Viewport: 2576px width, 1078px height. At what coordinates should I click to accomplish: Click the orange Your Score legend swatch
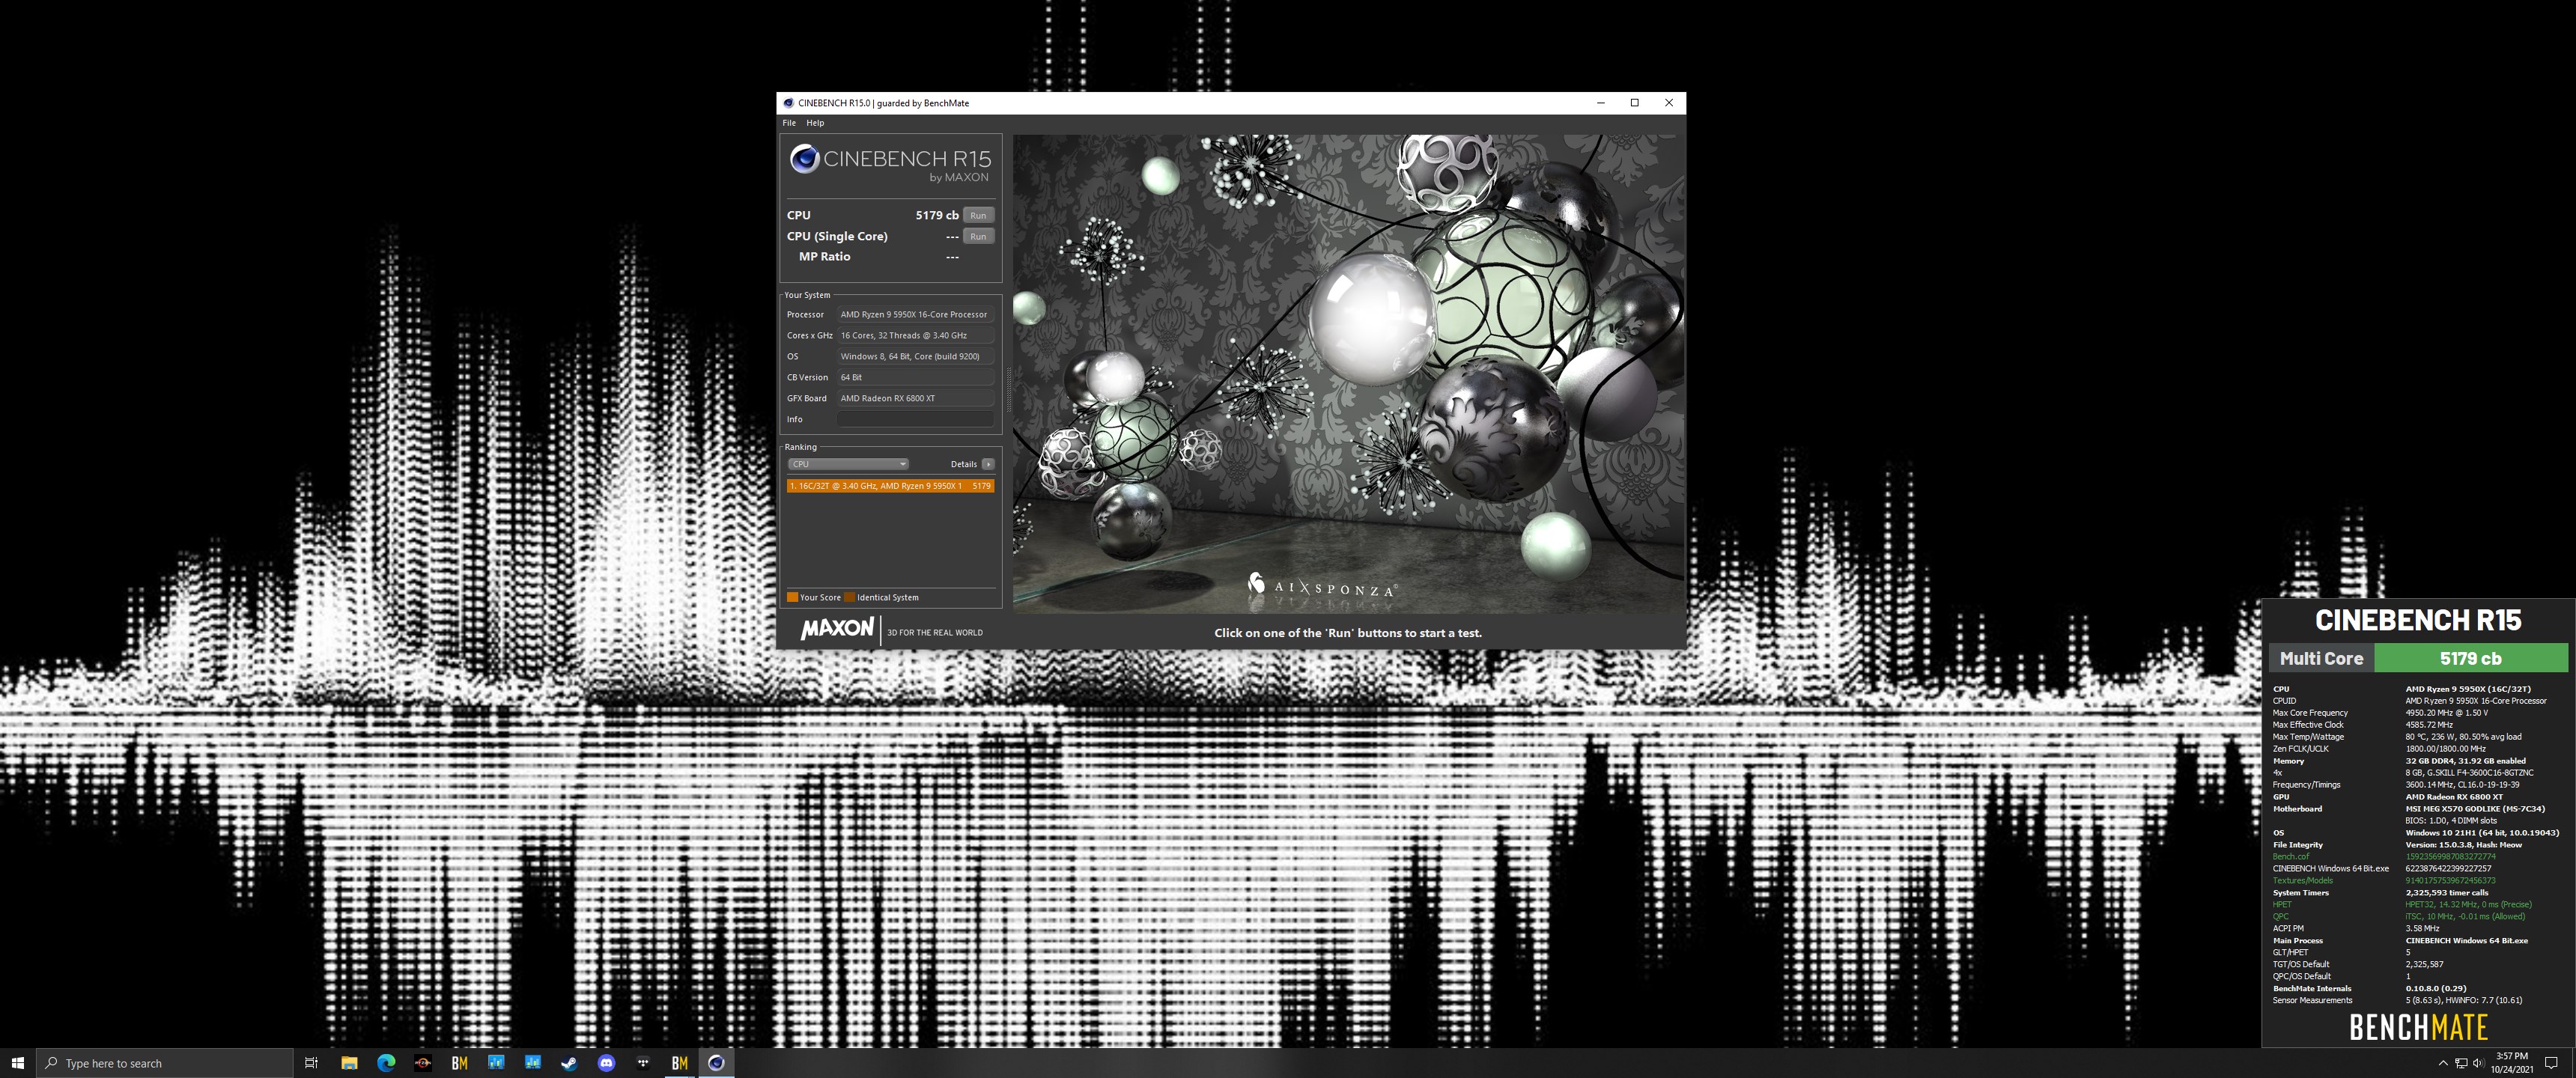(x=792, y=597)
